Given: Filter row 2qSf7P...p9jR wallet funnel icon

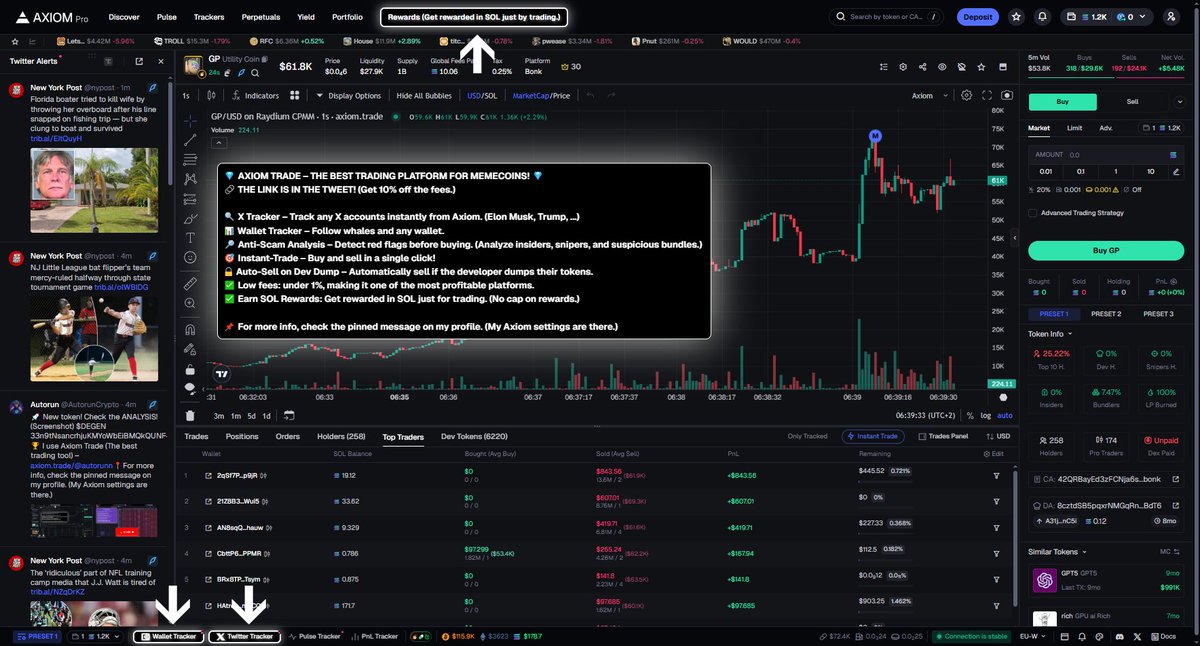Looking at the screenshot, I should point(996,475).
